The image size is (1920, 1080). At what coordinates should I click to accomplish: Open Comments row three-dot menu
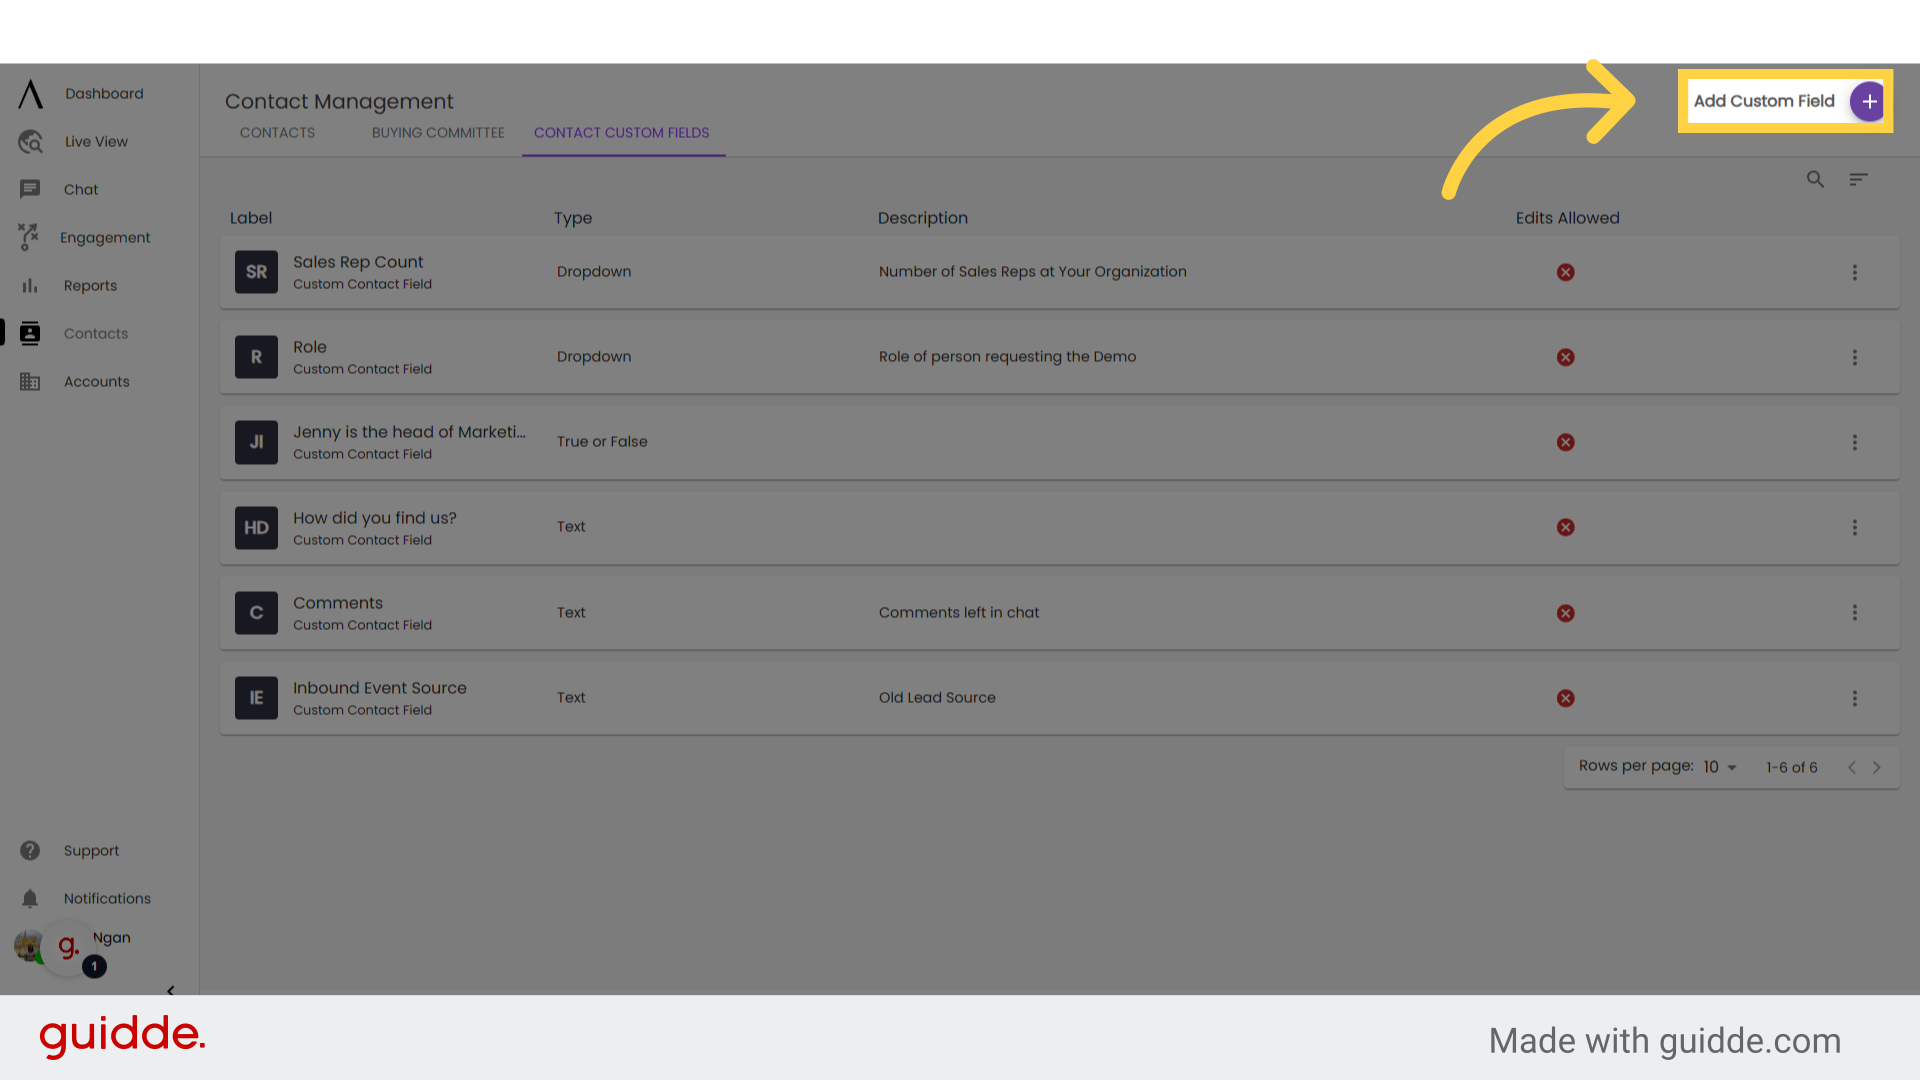click(1854, 613)
